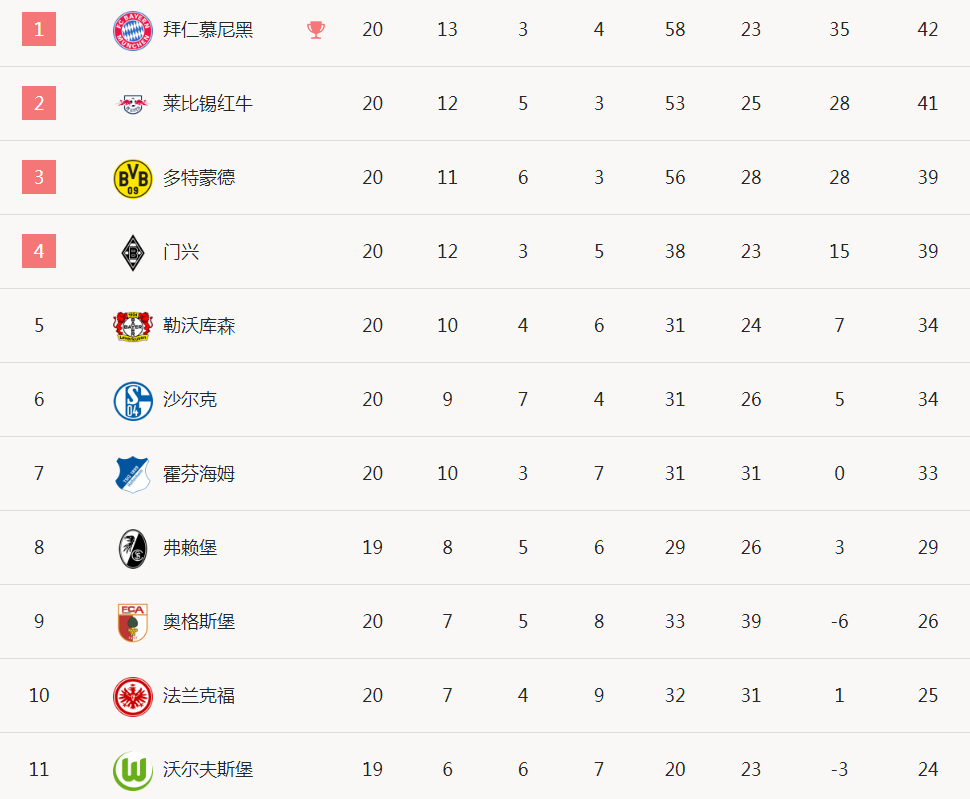The width and height of the screenshot is (970, 799).
Task: Click the red rank 1 badge
Action: [39, 29]
